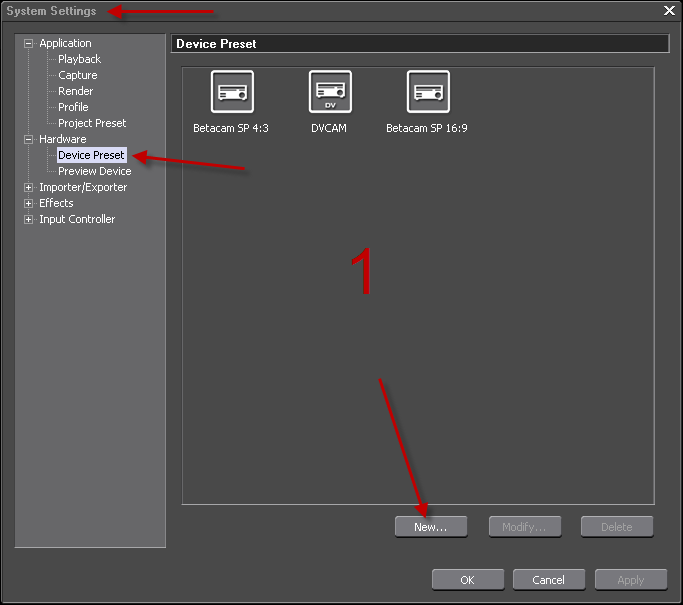Collapse the Hardware tree node

coord(28,139)
